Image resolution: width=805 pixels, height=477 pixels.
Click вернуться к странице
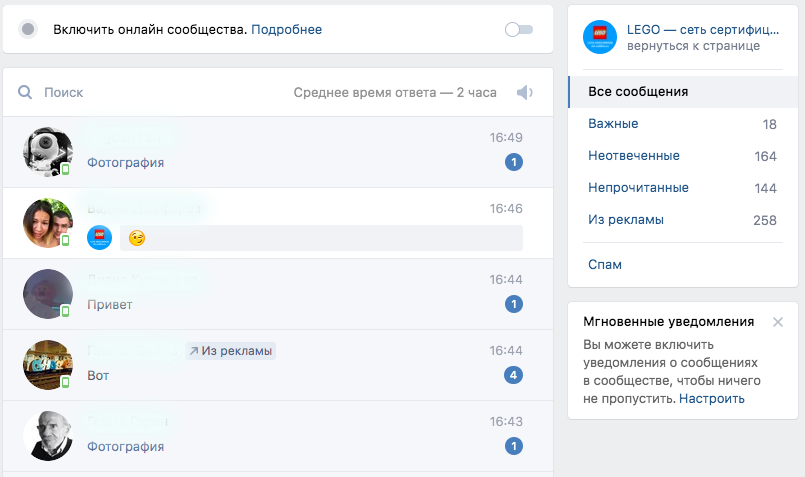(693, 46)
